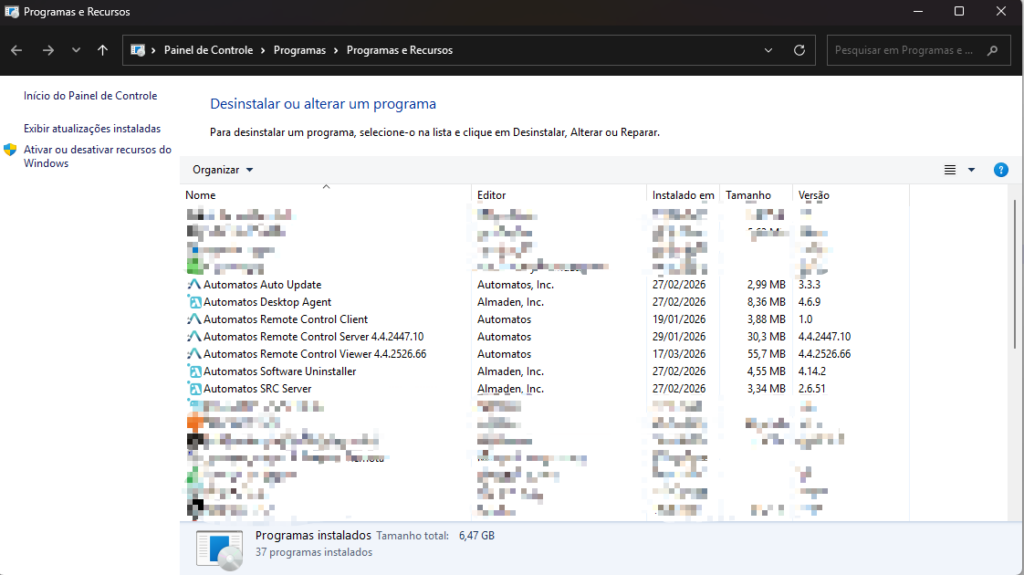This screenshot has width=1024, height=575.
Task: Click the Automatos Desktop Agent icon
Action: tap(194, 302)
